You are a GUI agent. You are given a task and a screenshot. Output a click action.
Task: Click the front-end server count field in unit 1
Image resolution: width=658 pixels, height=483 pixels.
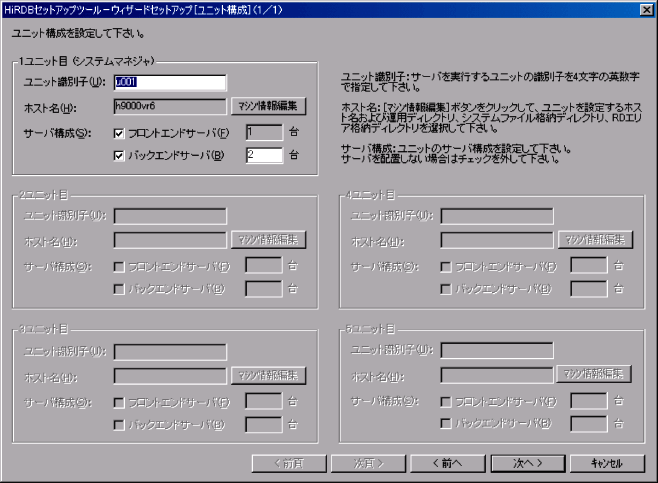(x=264, y=133)
